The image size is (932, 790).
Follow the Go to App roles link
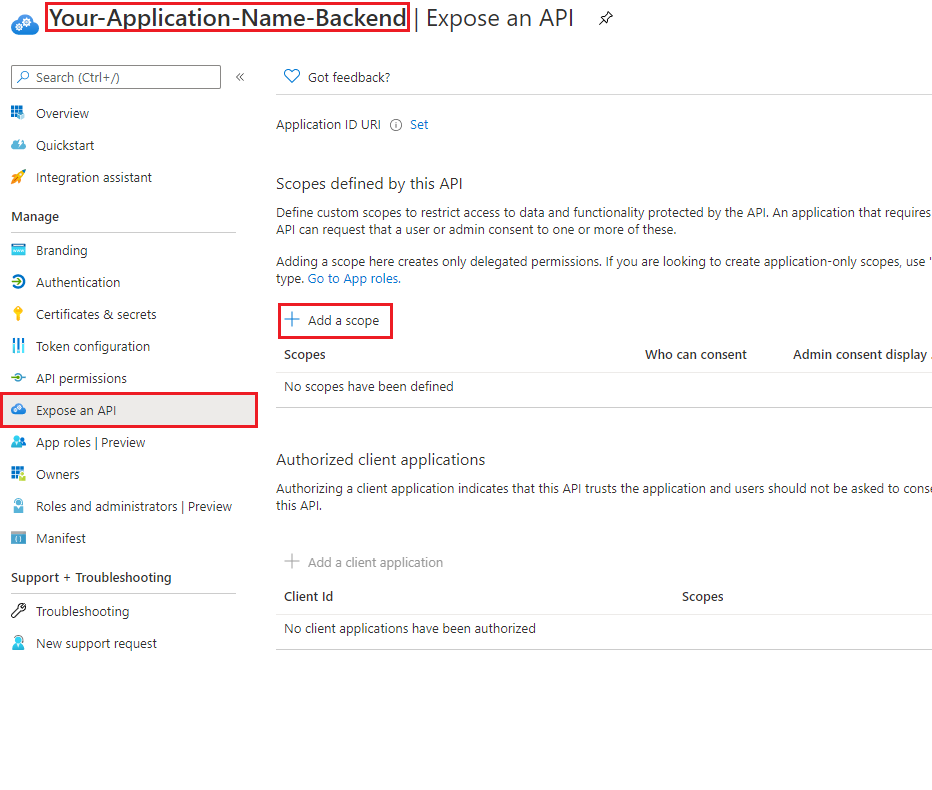point(354,279)
